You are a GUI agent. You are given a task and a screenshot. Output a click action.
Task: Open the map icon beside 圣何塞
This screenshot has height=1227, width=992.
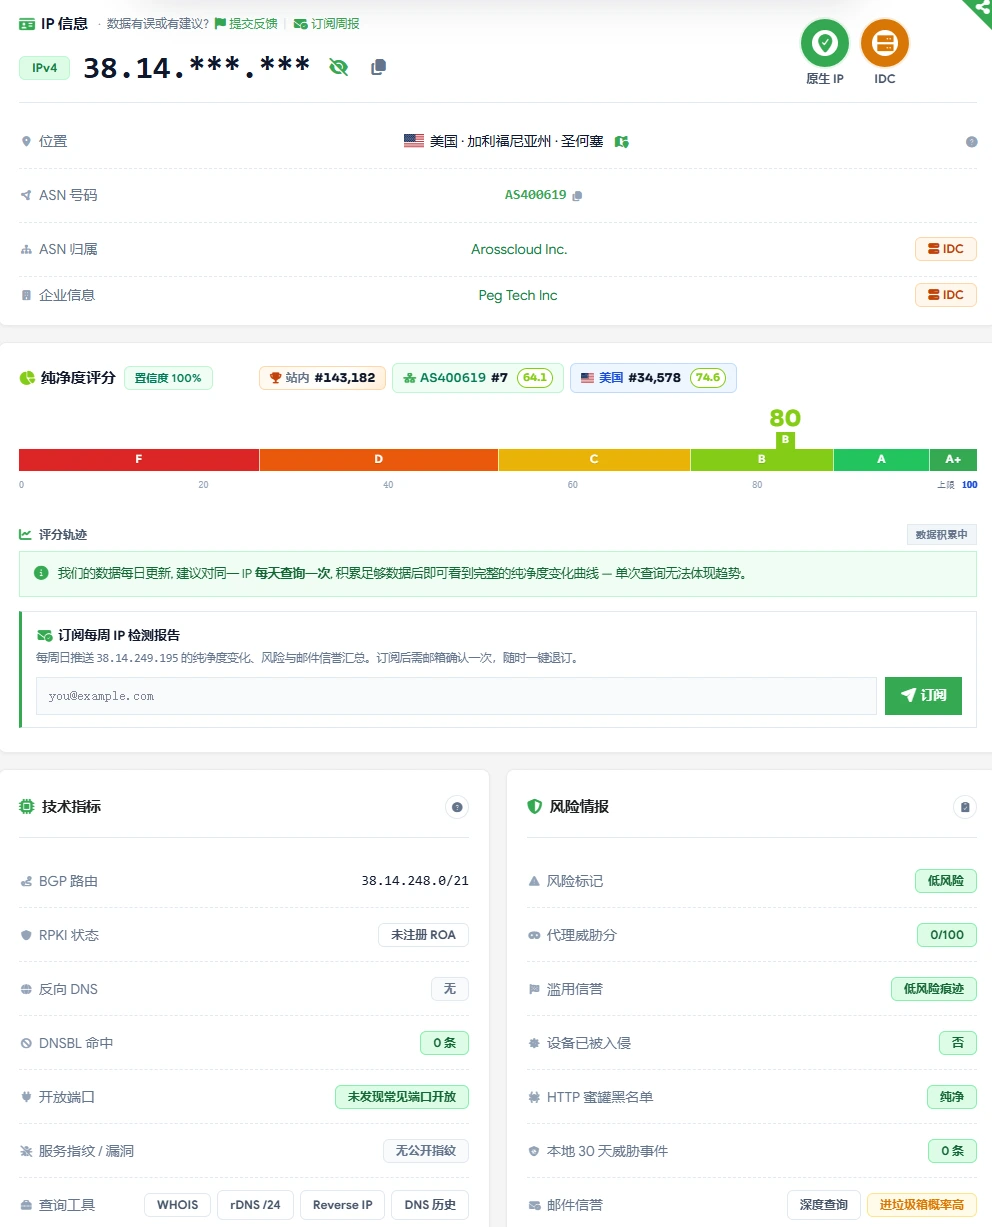pos(622,142)
